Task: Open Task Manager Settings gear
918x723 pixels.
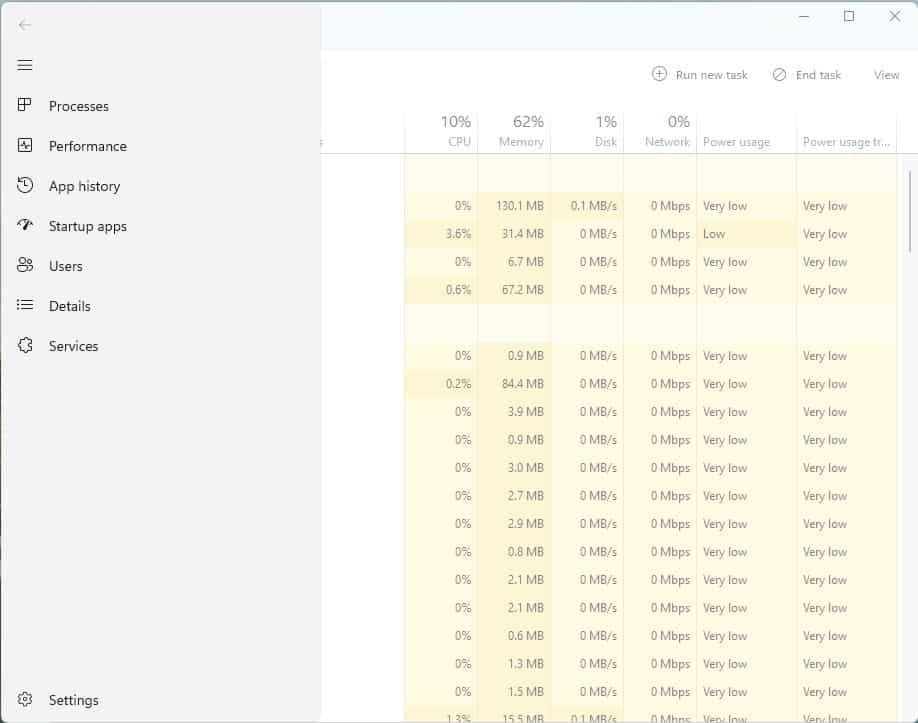Action: coord(24,700)
